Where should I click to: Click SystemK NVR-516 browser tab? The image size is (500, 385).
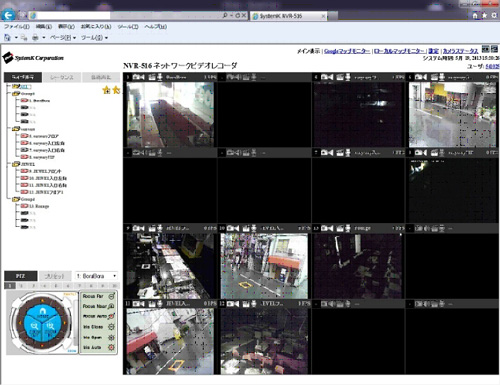[289, 16]
